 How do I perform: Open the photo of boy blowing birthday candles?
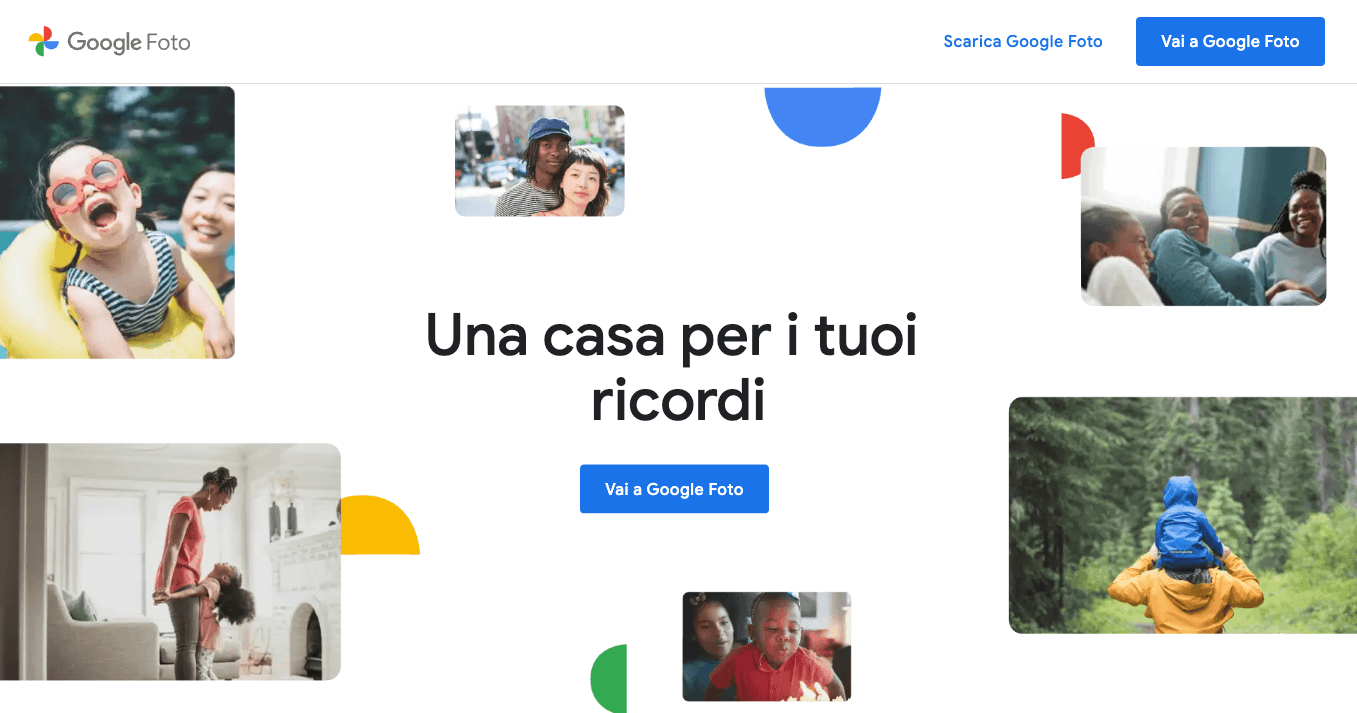point(767,646)
